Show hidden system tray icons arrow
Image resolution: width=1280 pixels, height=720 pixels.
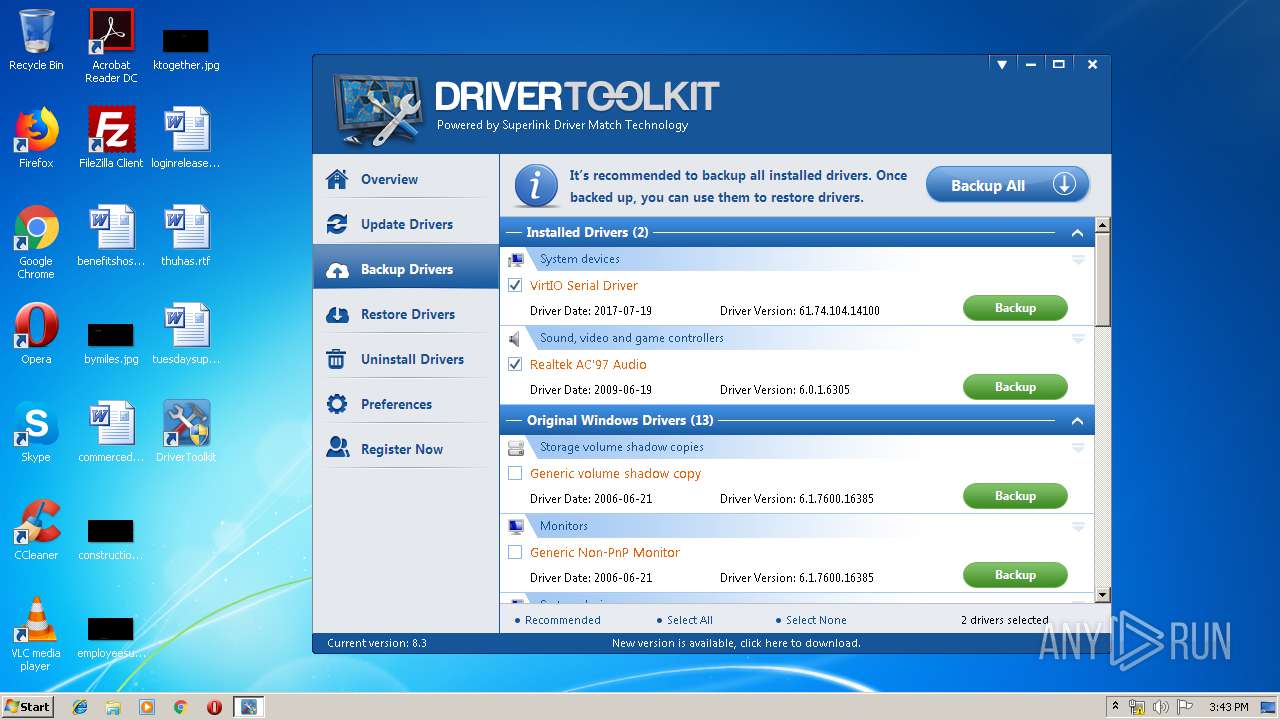[x=1115, y=707]
